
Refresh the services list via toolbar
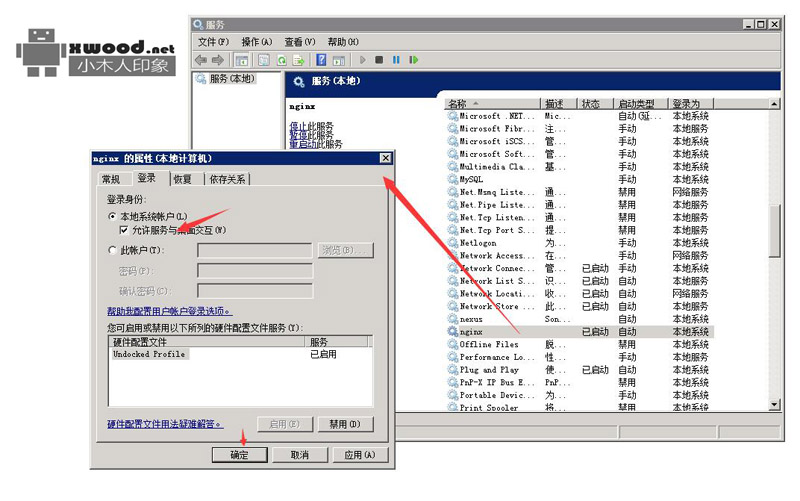coord(282,60)
